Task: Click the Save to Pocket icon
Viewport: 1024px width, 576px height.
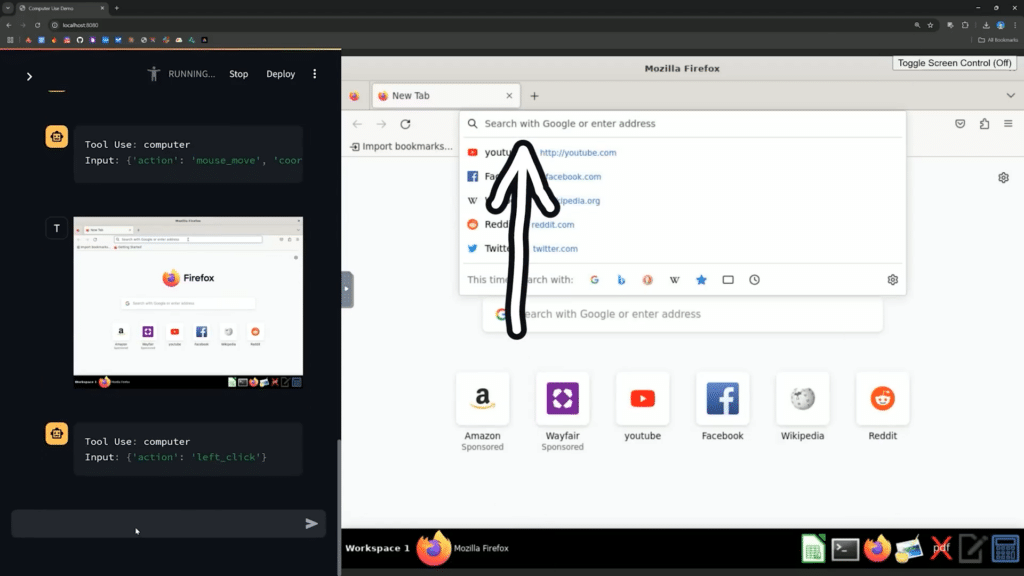Action: coord(960,124)
